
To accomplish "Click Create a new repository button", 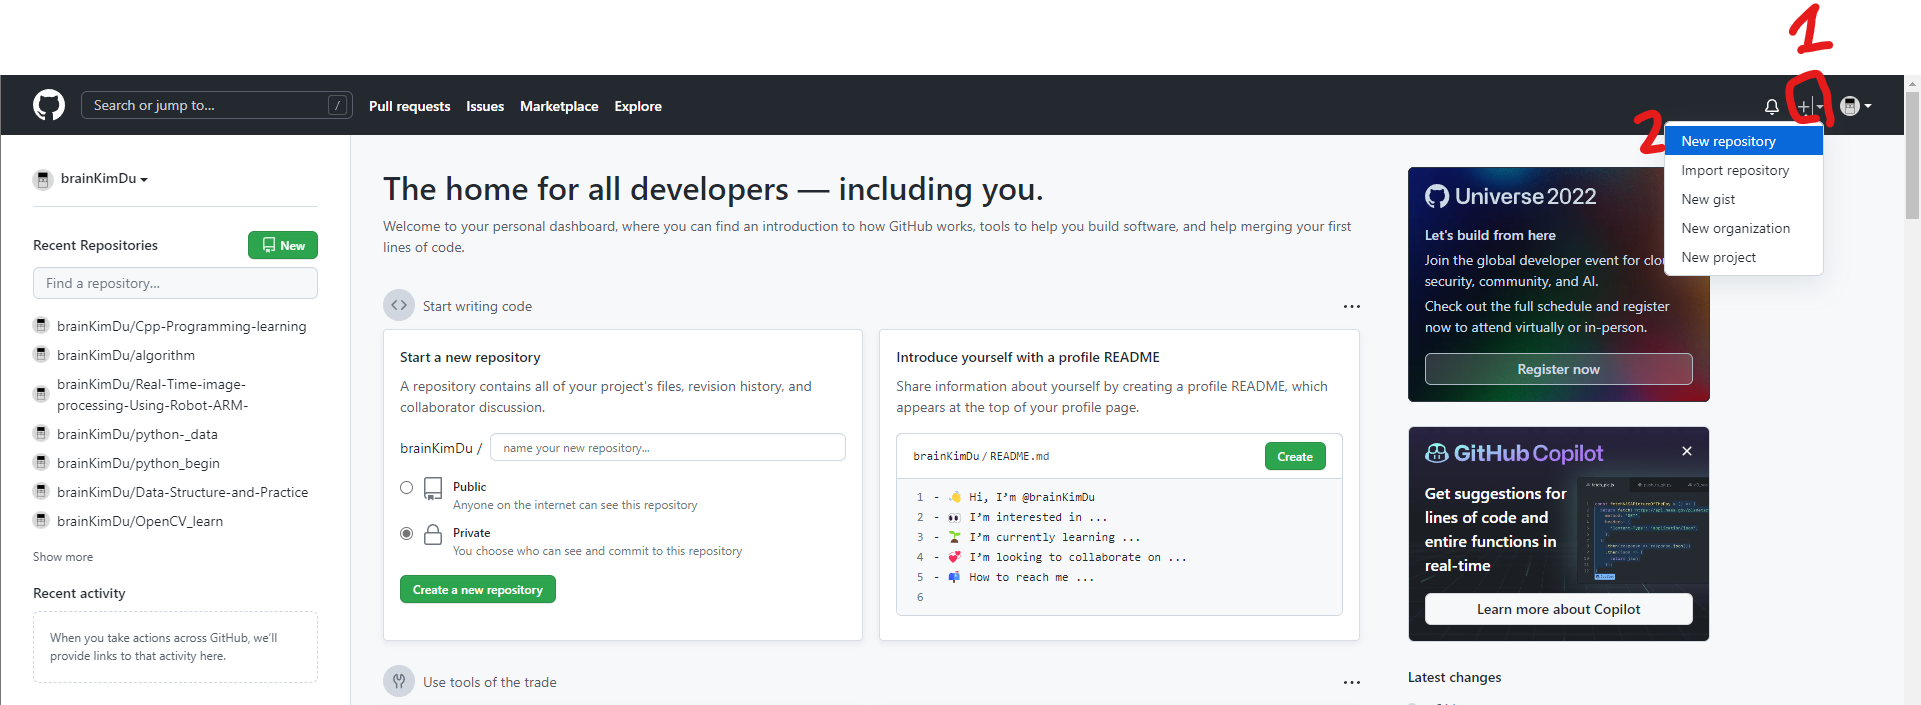I will [477, 589].
